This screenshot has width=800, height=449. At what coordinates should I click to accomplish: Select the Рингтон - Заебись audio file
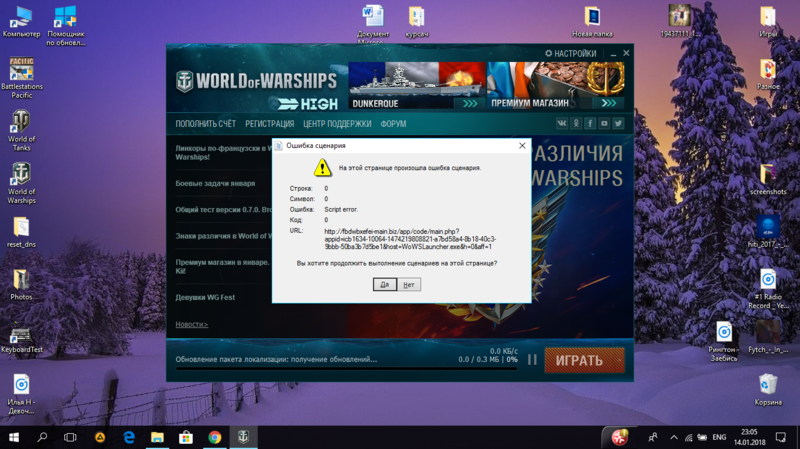click(x=724, y=341)
